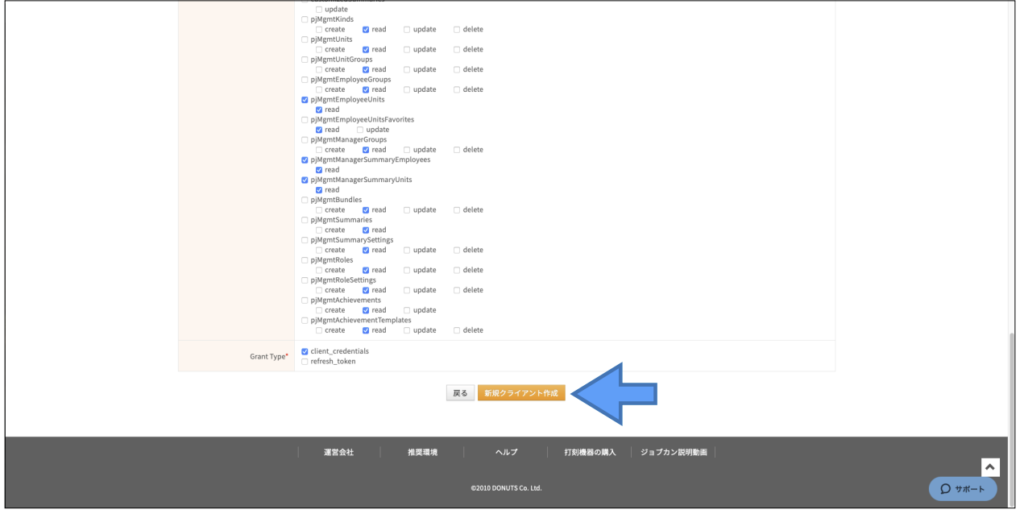
Task: Enable delete under pjMgmtAchievementTemplates
Action: point(457,330)
